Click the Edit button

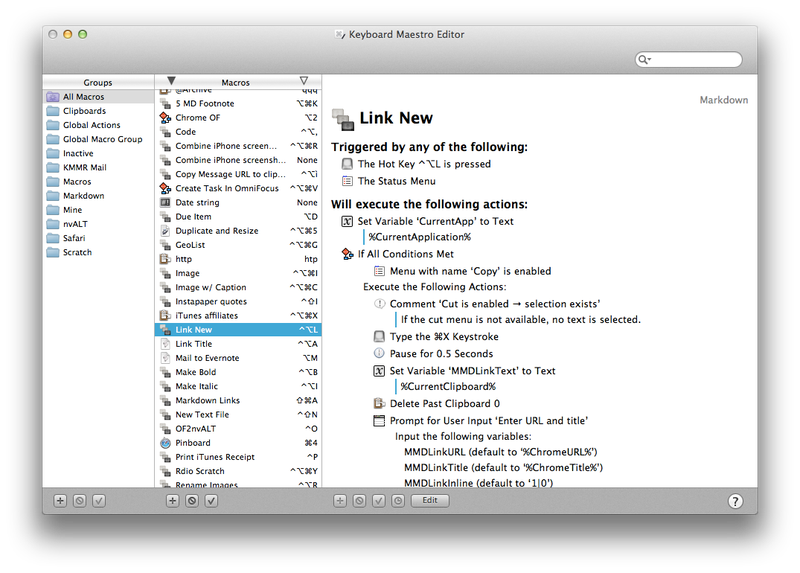(430, 501)
